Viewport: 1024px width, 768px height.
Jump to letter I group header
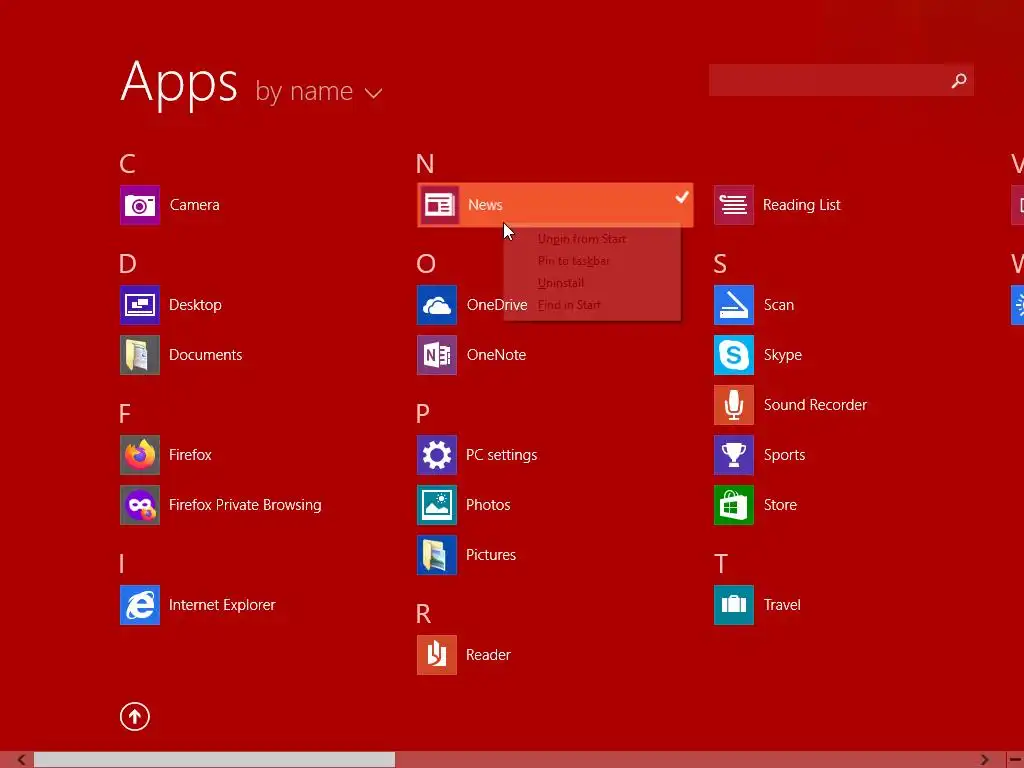(x=121, y=564)
